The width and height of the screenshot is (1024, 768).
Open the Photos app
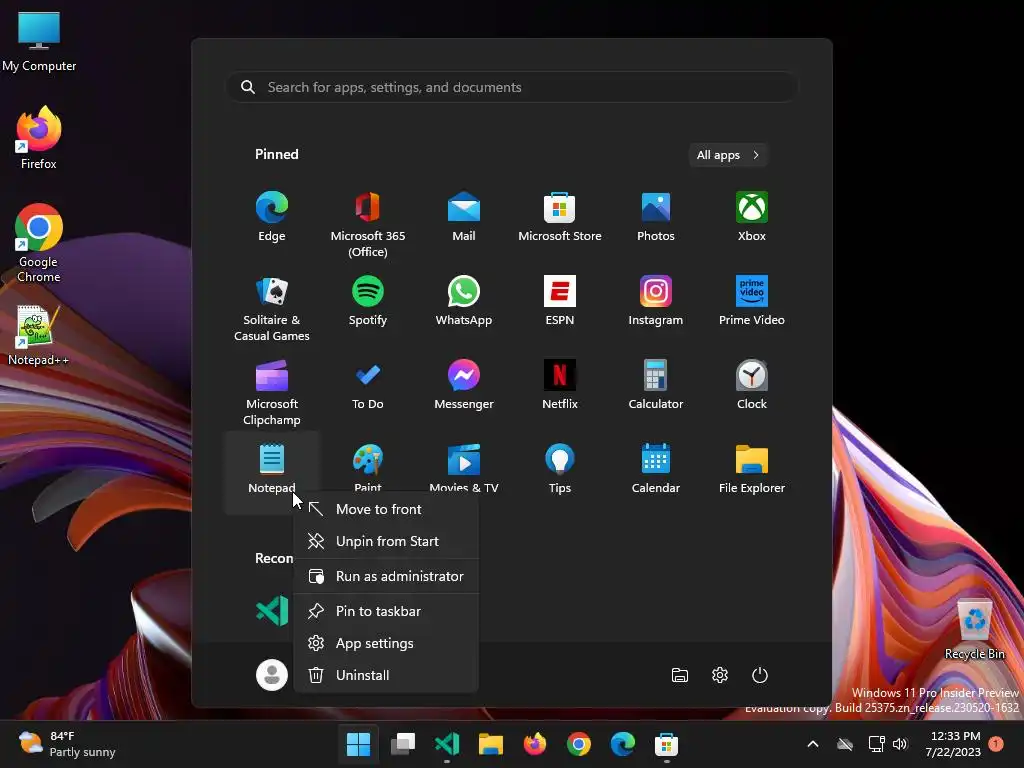pyautogui.click(x=656, y=217)
